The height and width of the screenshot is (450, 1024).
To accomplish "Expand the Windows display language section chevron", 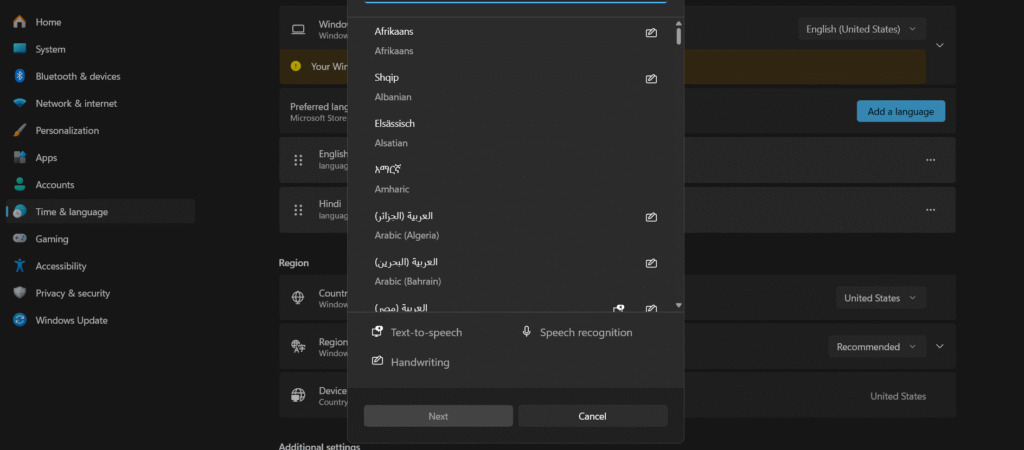I will tap(940, 45).
